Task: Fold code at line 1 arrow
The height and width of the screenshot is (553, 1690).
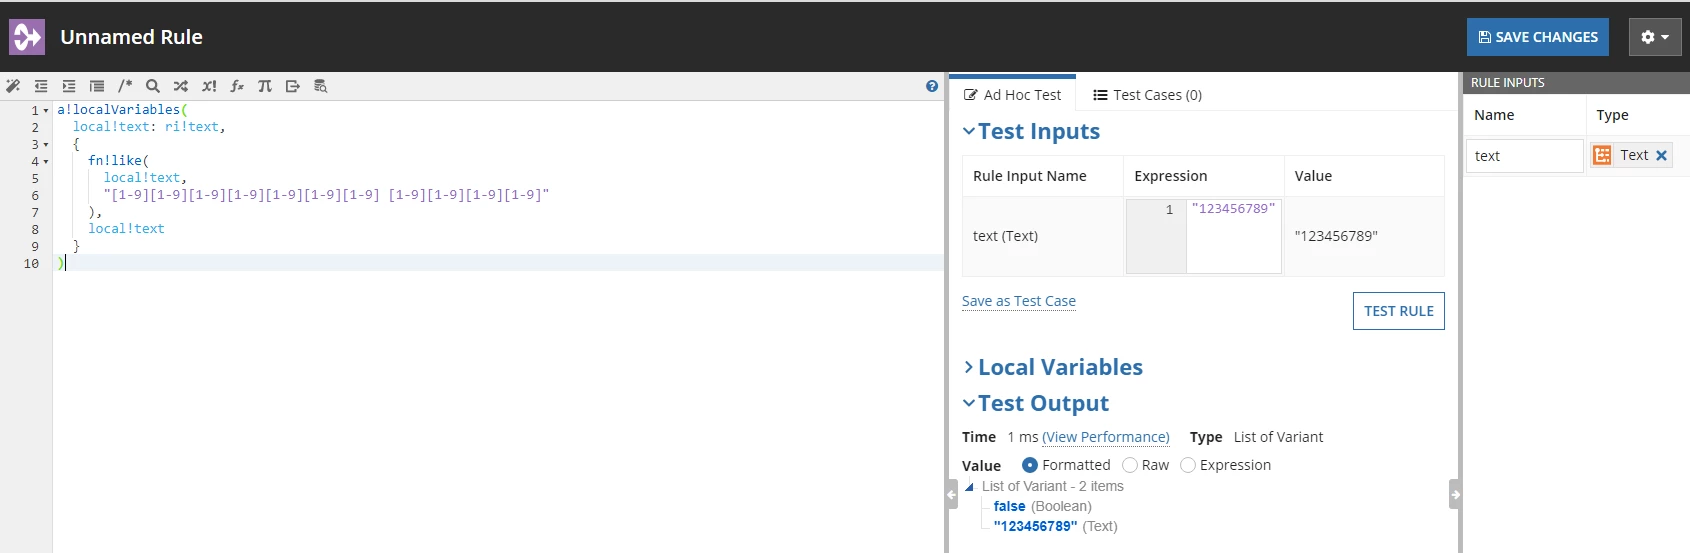Action: pyautogui.click(x=46, y=111)
